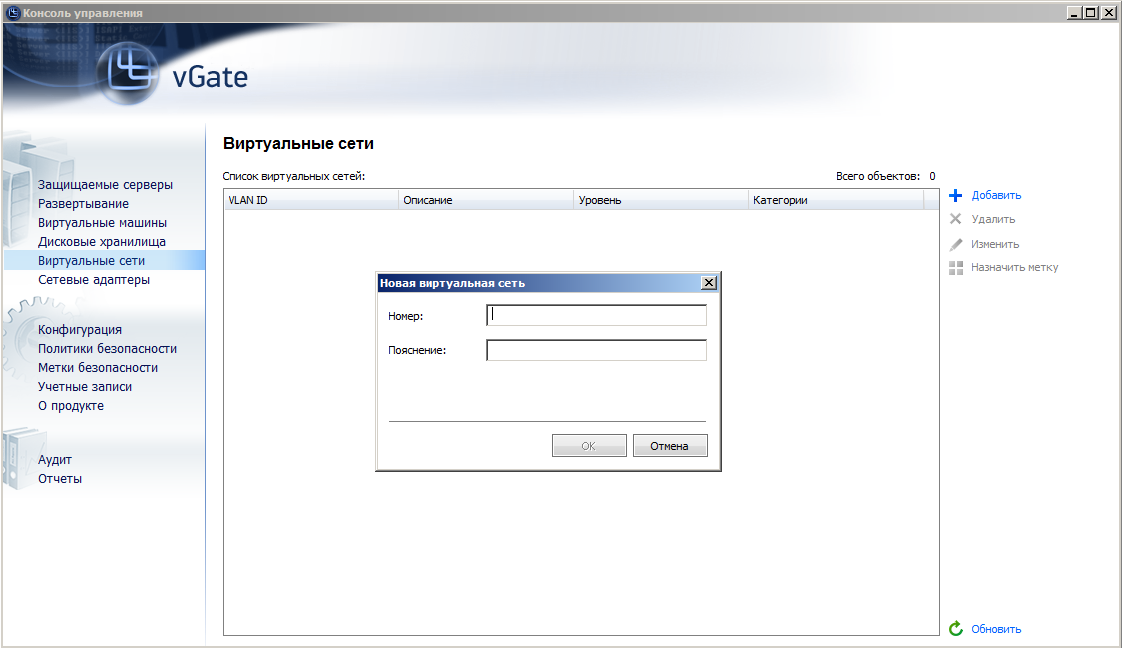
Task: Click the blue plus Add icon
Action: pos(955,195)
